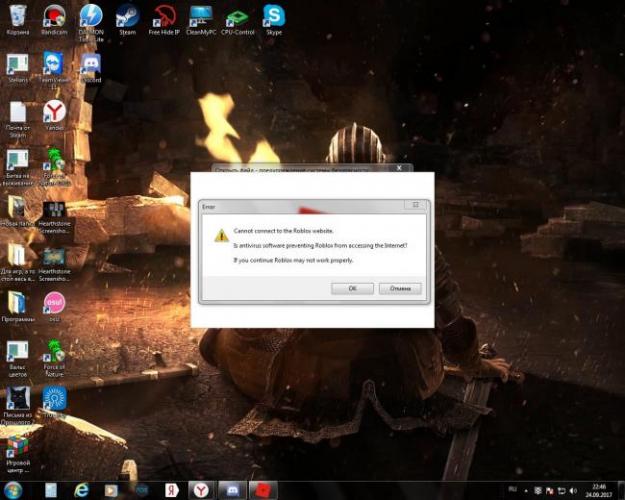Launch Internet Explorer from the taskbar
The height and width of the screenshot is (500, 625).
81,490
